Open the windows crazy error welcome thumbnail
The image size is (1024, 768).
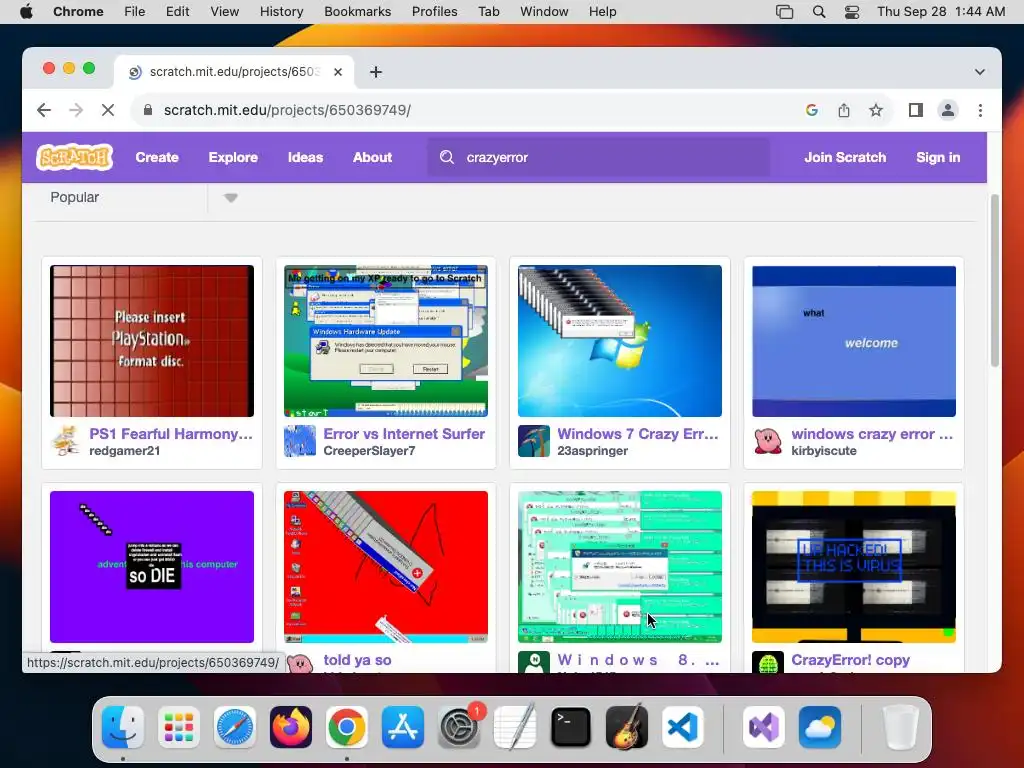(854, 341)
